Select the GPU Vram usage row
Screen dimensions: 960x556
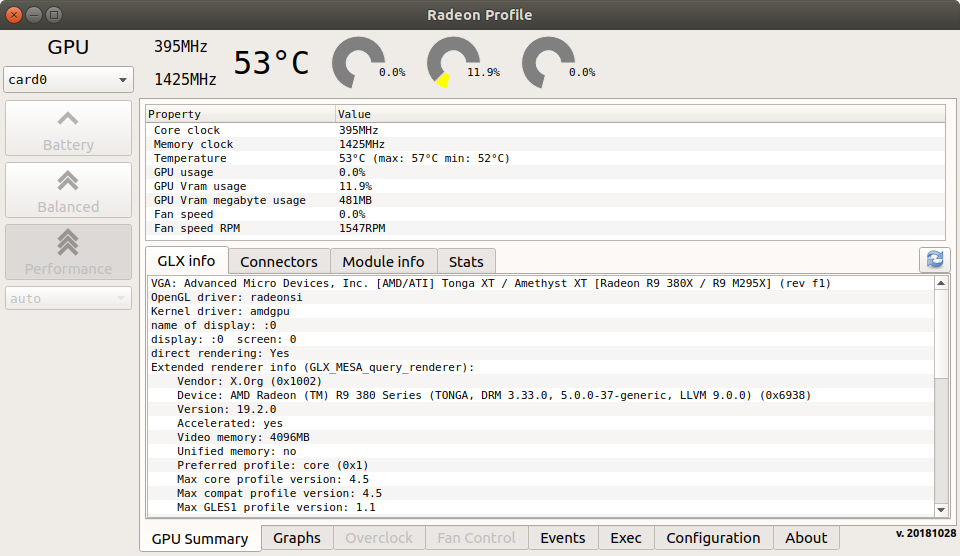pos(546,186)
